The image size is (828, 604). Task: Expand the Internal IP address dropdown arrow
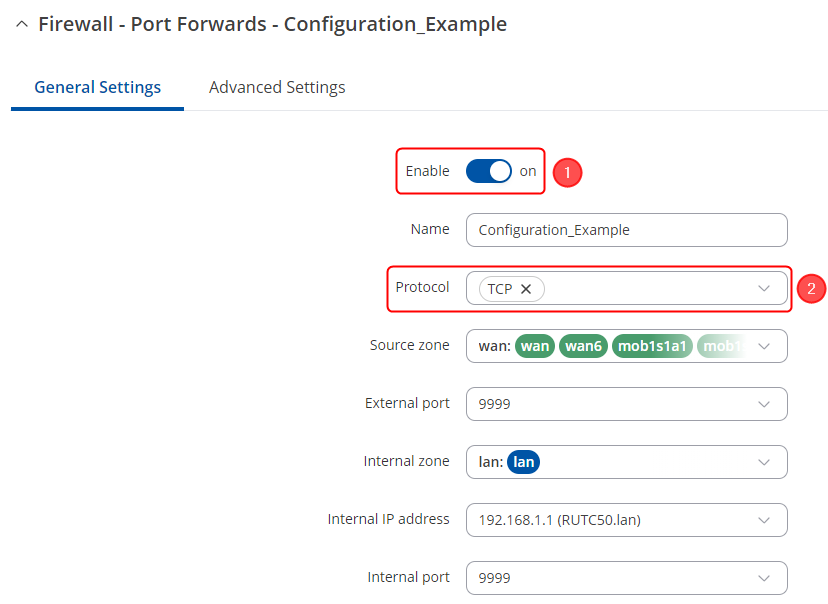coord(765,520)
